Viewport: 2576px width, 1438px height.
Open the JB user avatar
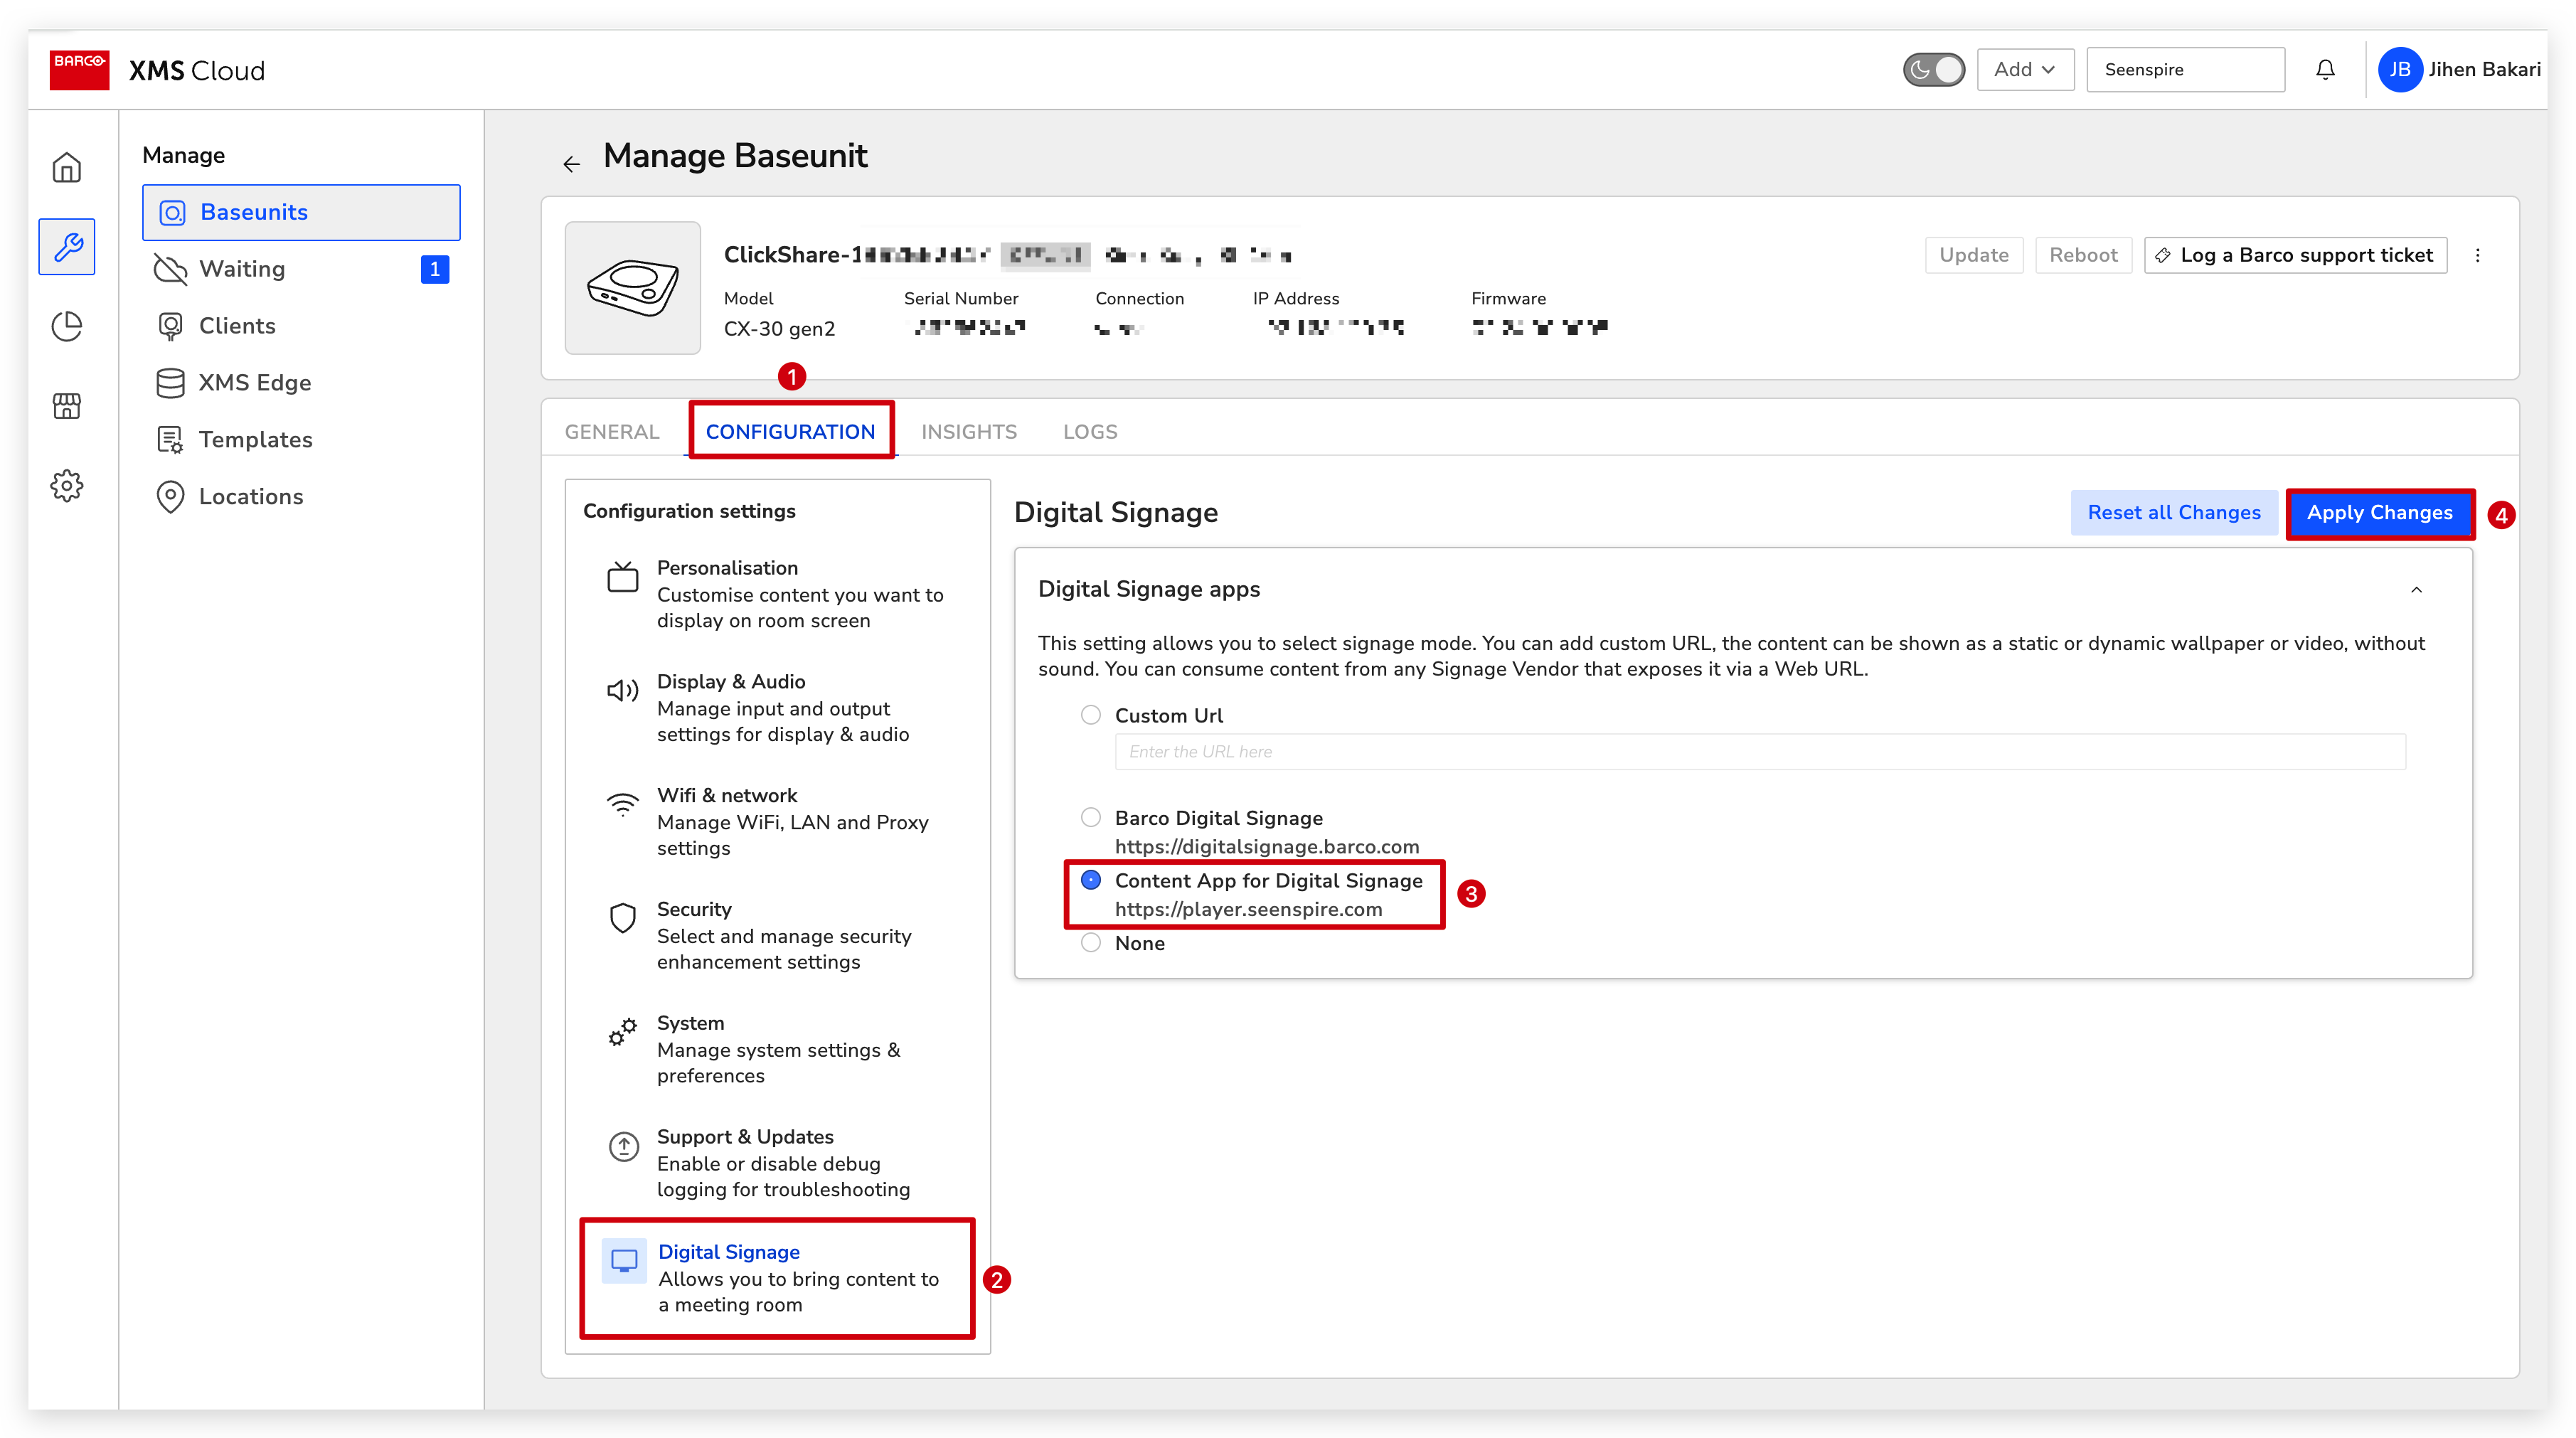pyautogui.click(x=2400, y=70)
